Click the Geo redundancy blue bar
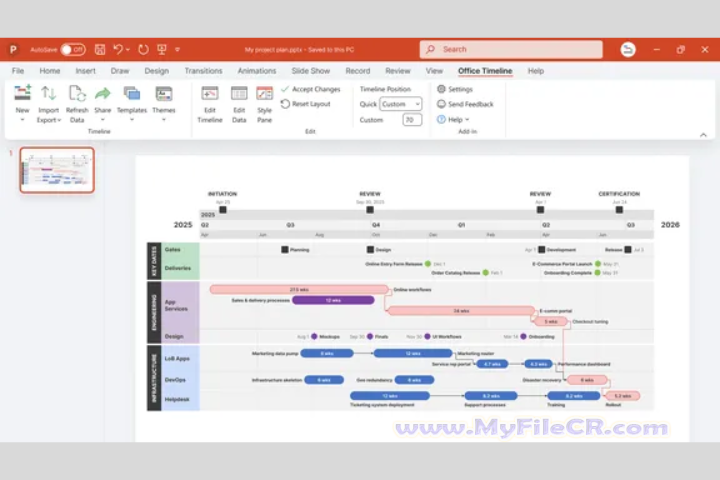This screenshot has width=720, height=480. [414, 380]
